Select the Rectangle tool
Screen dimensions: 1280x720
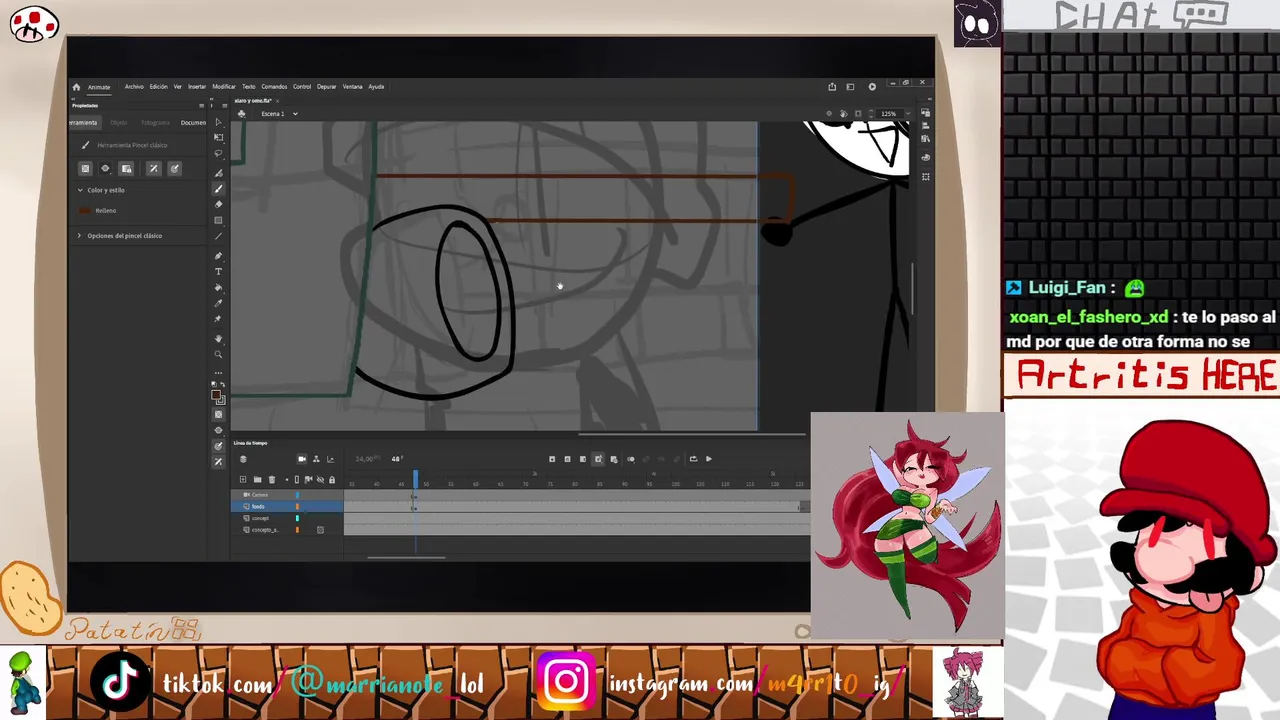pos(218,220)
